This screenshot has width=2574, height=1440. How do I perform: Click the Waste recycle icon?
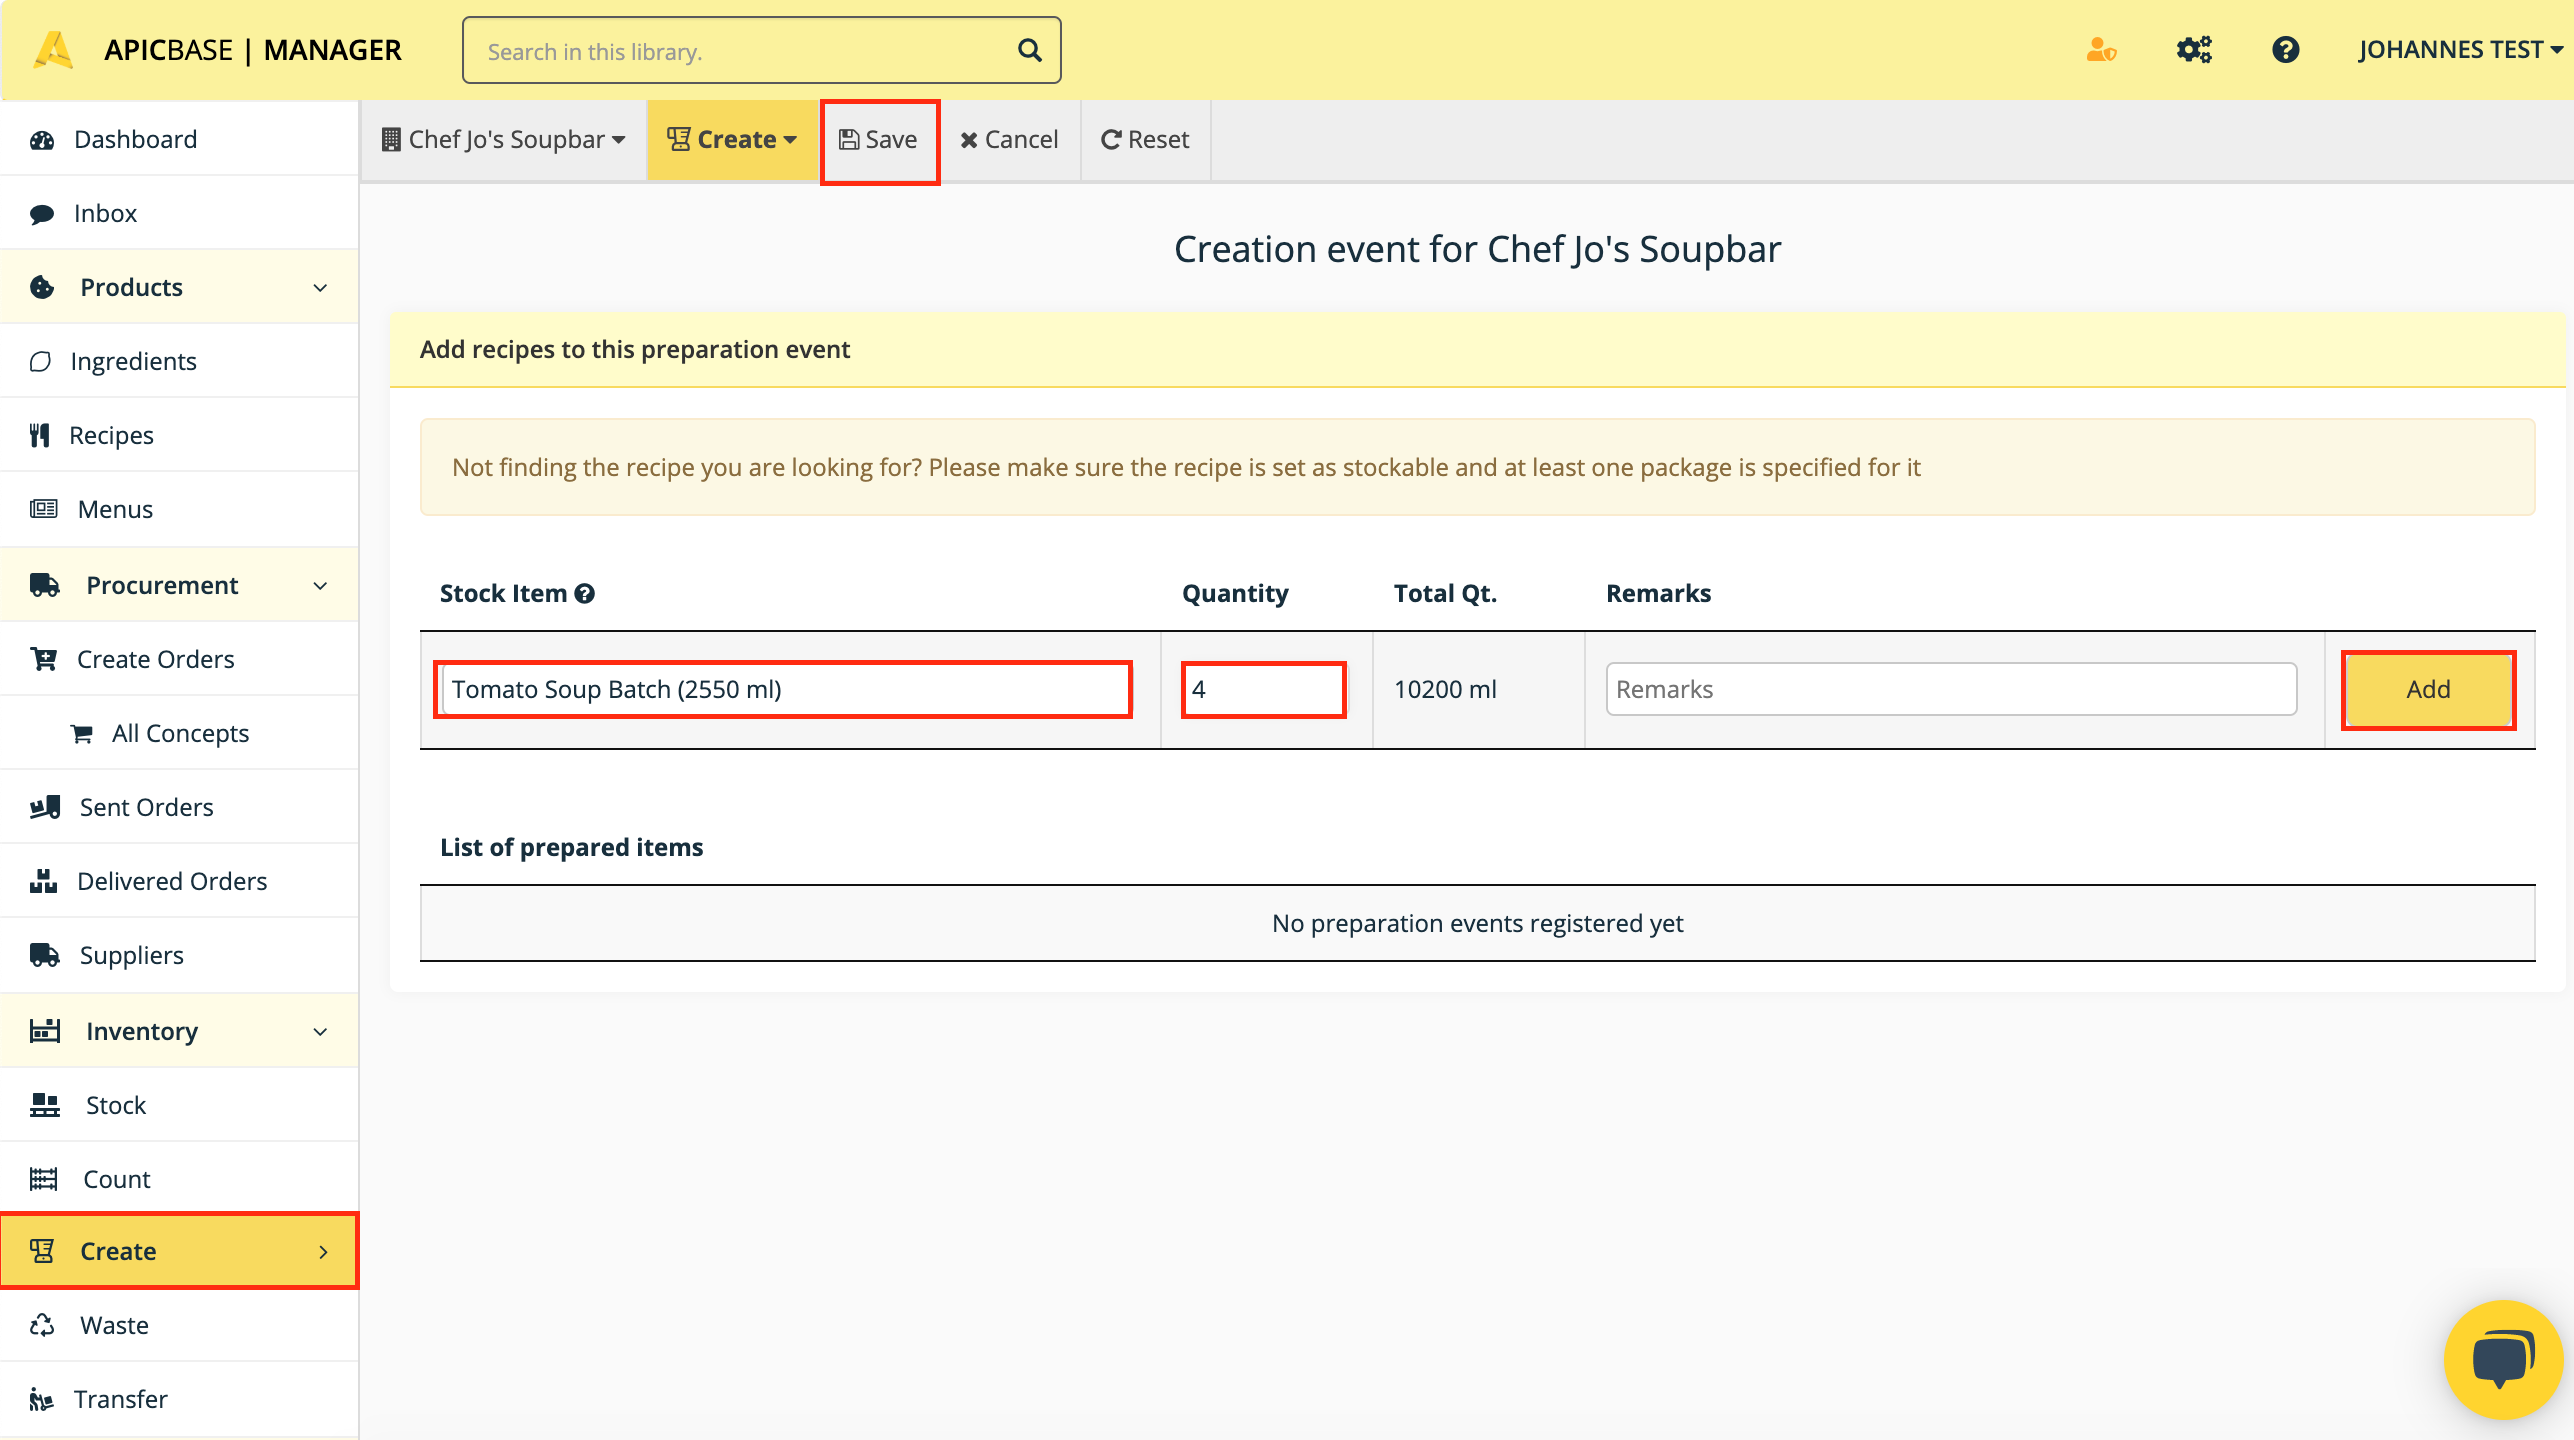[42, 1326]
